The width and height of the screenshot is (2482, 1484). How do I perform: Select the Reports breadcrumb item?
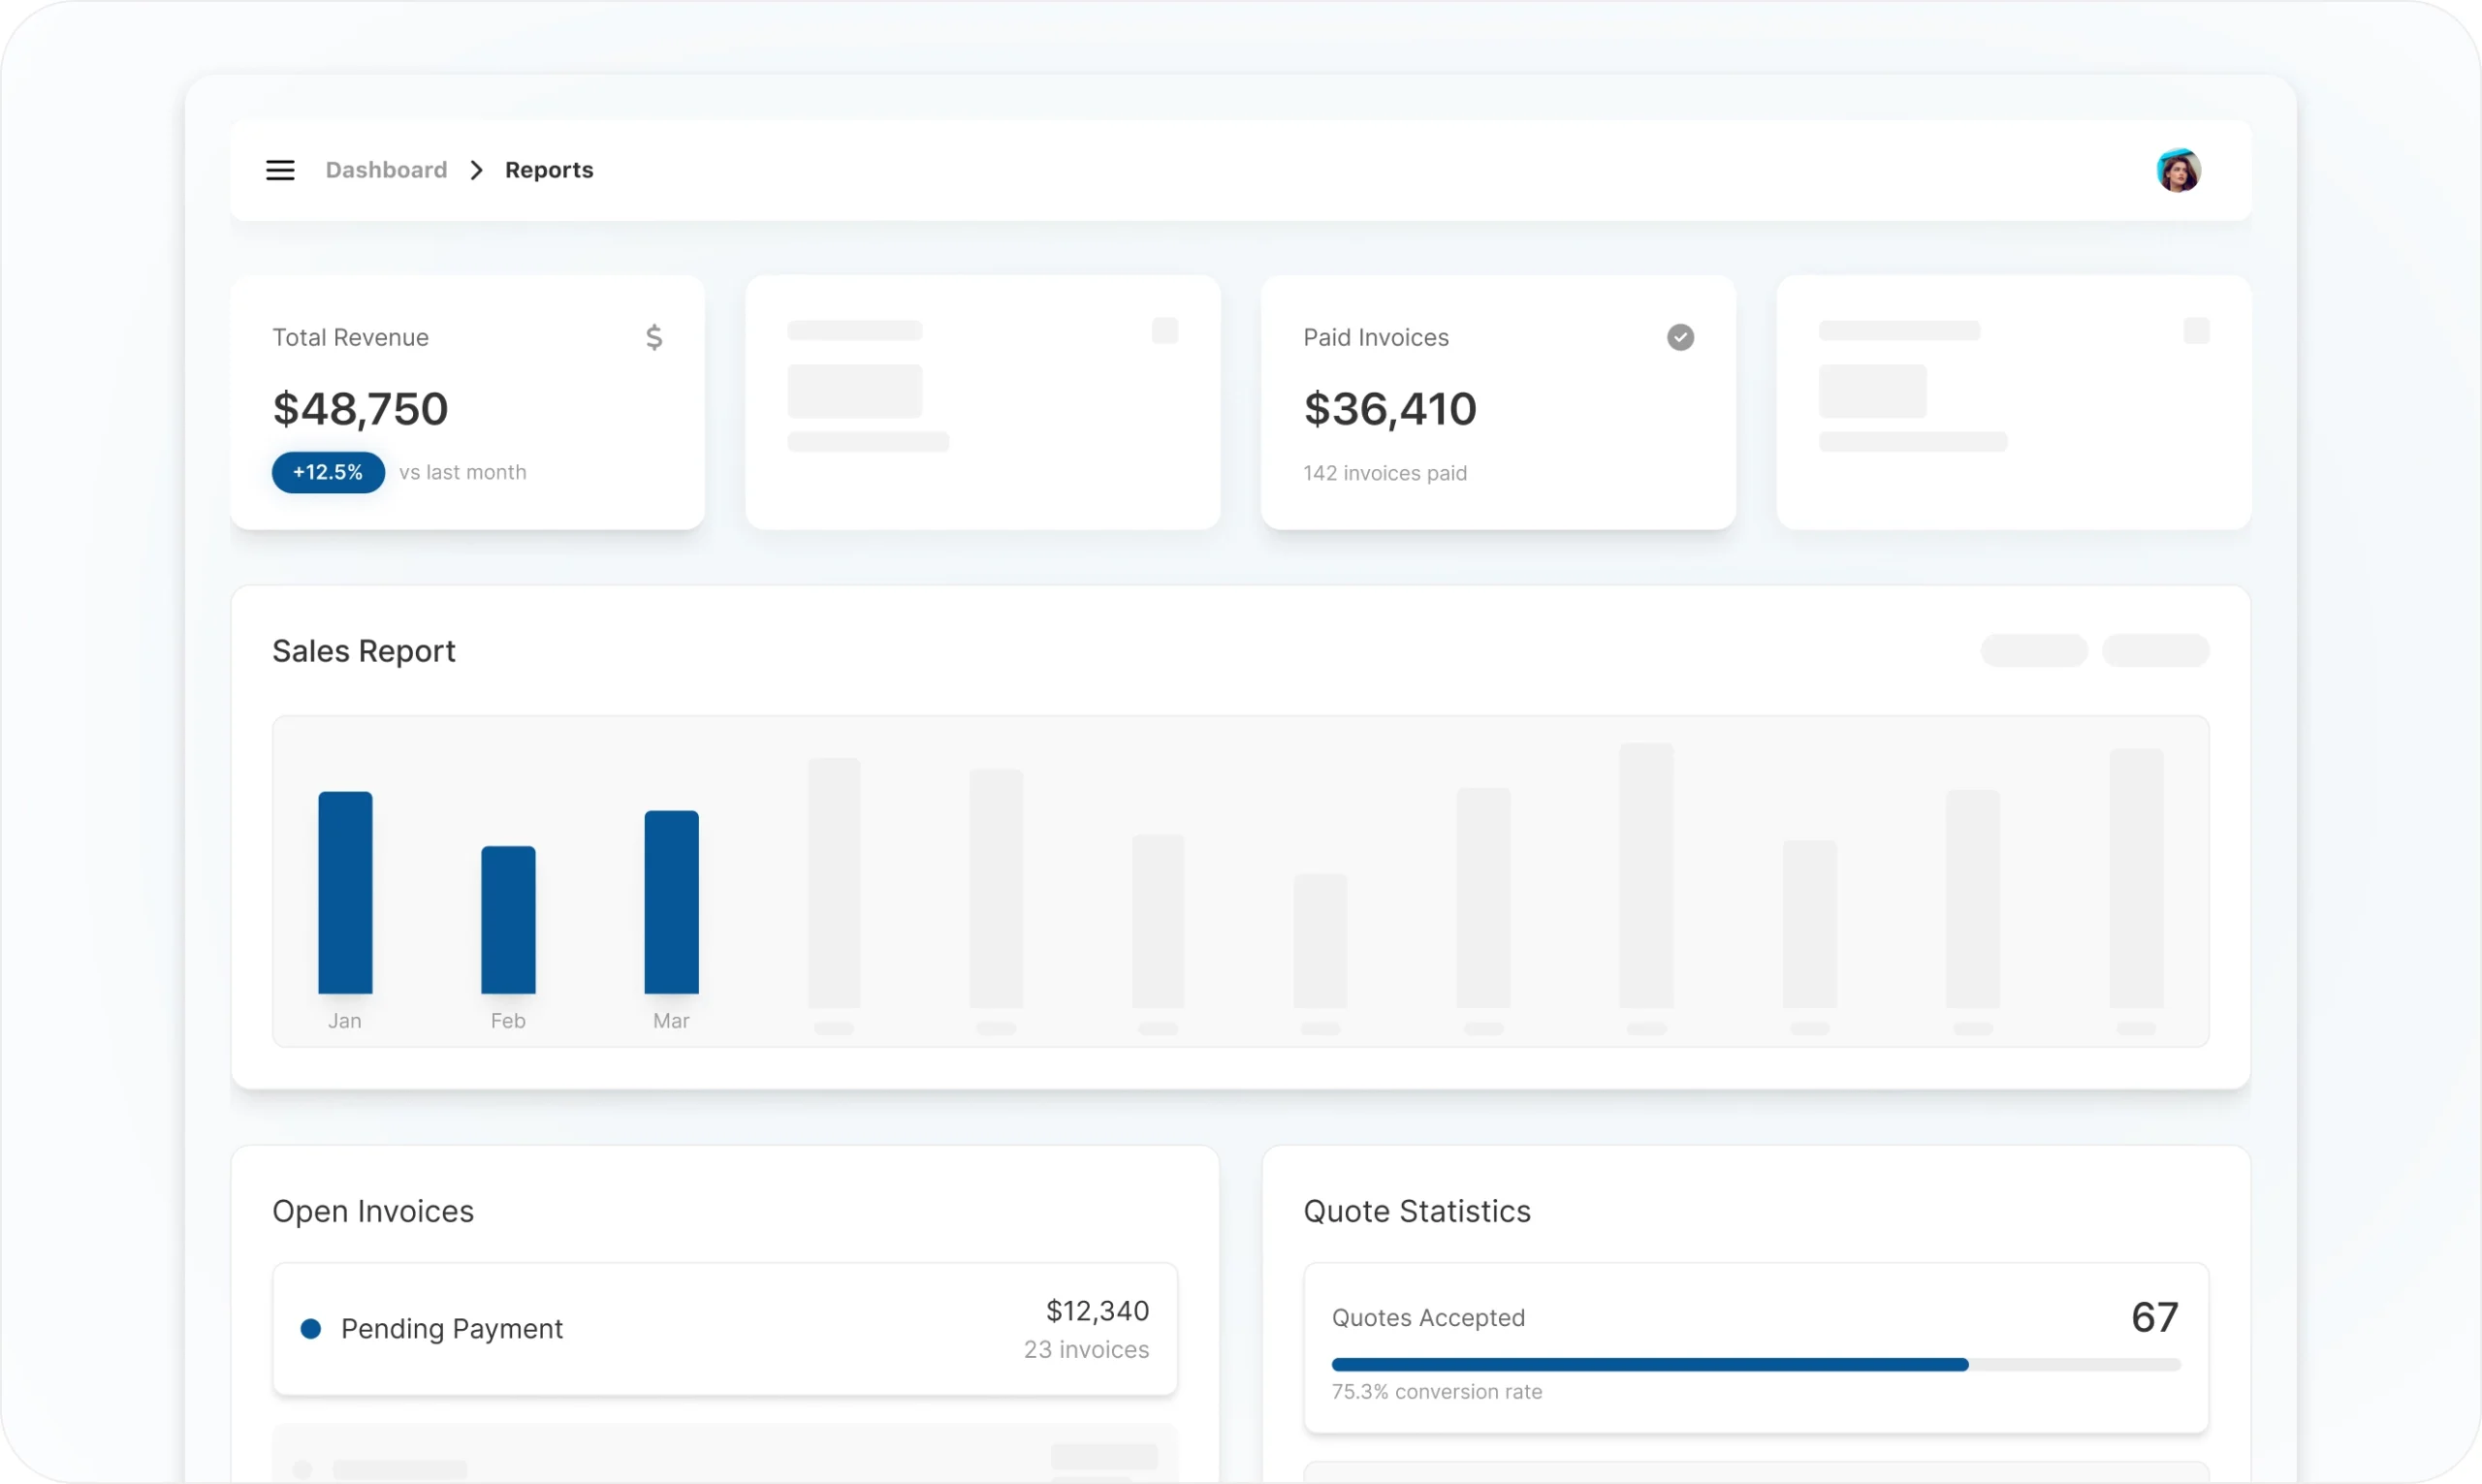click(549, 170)
